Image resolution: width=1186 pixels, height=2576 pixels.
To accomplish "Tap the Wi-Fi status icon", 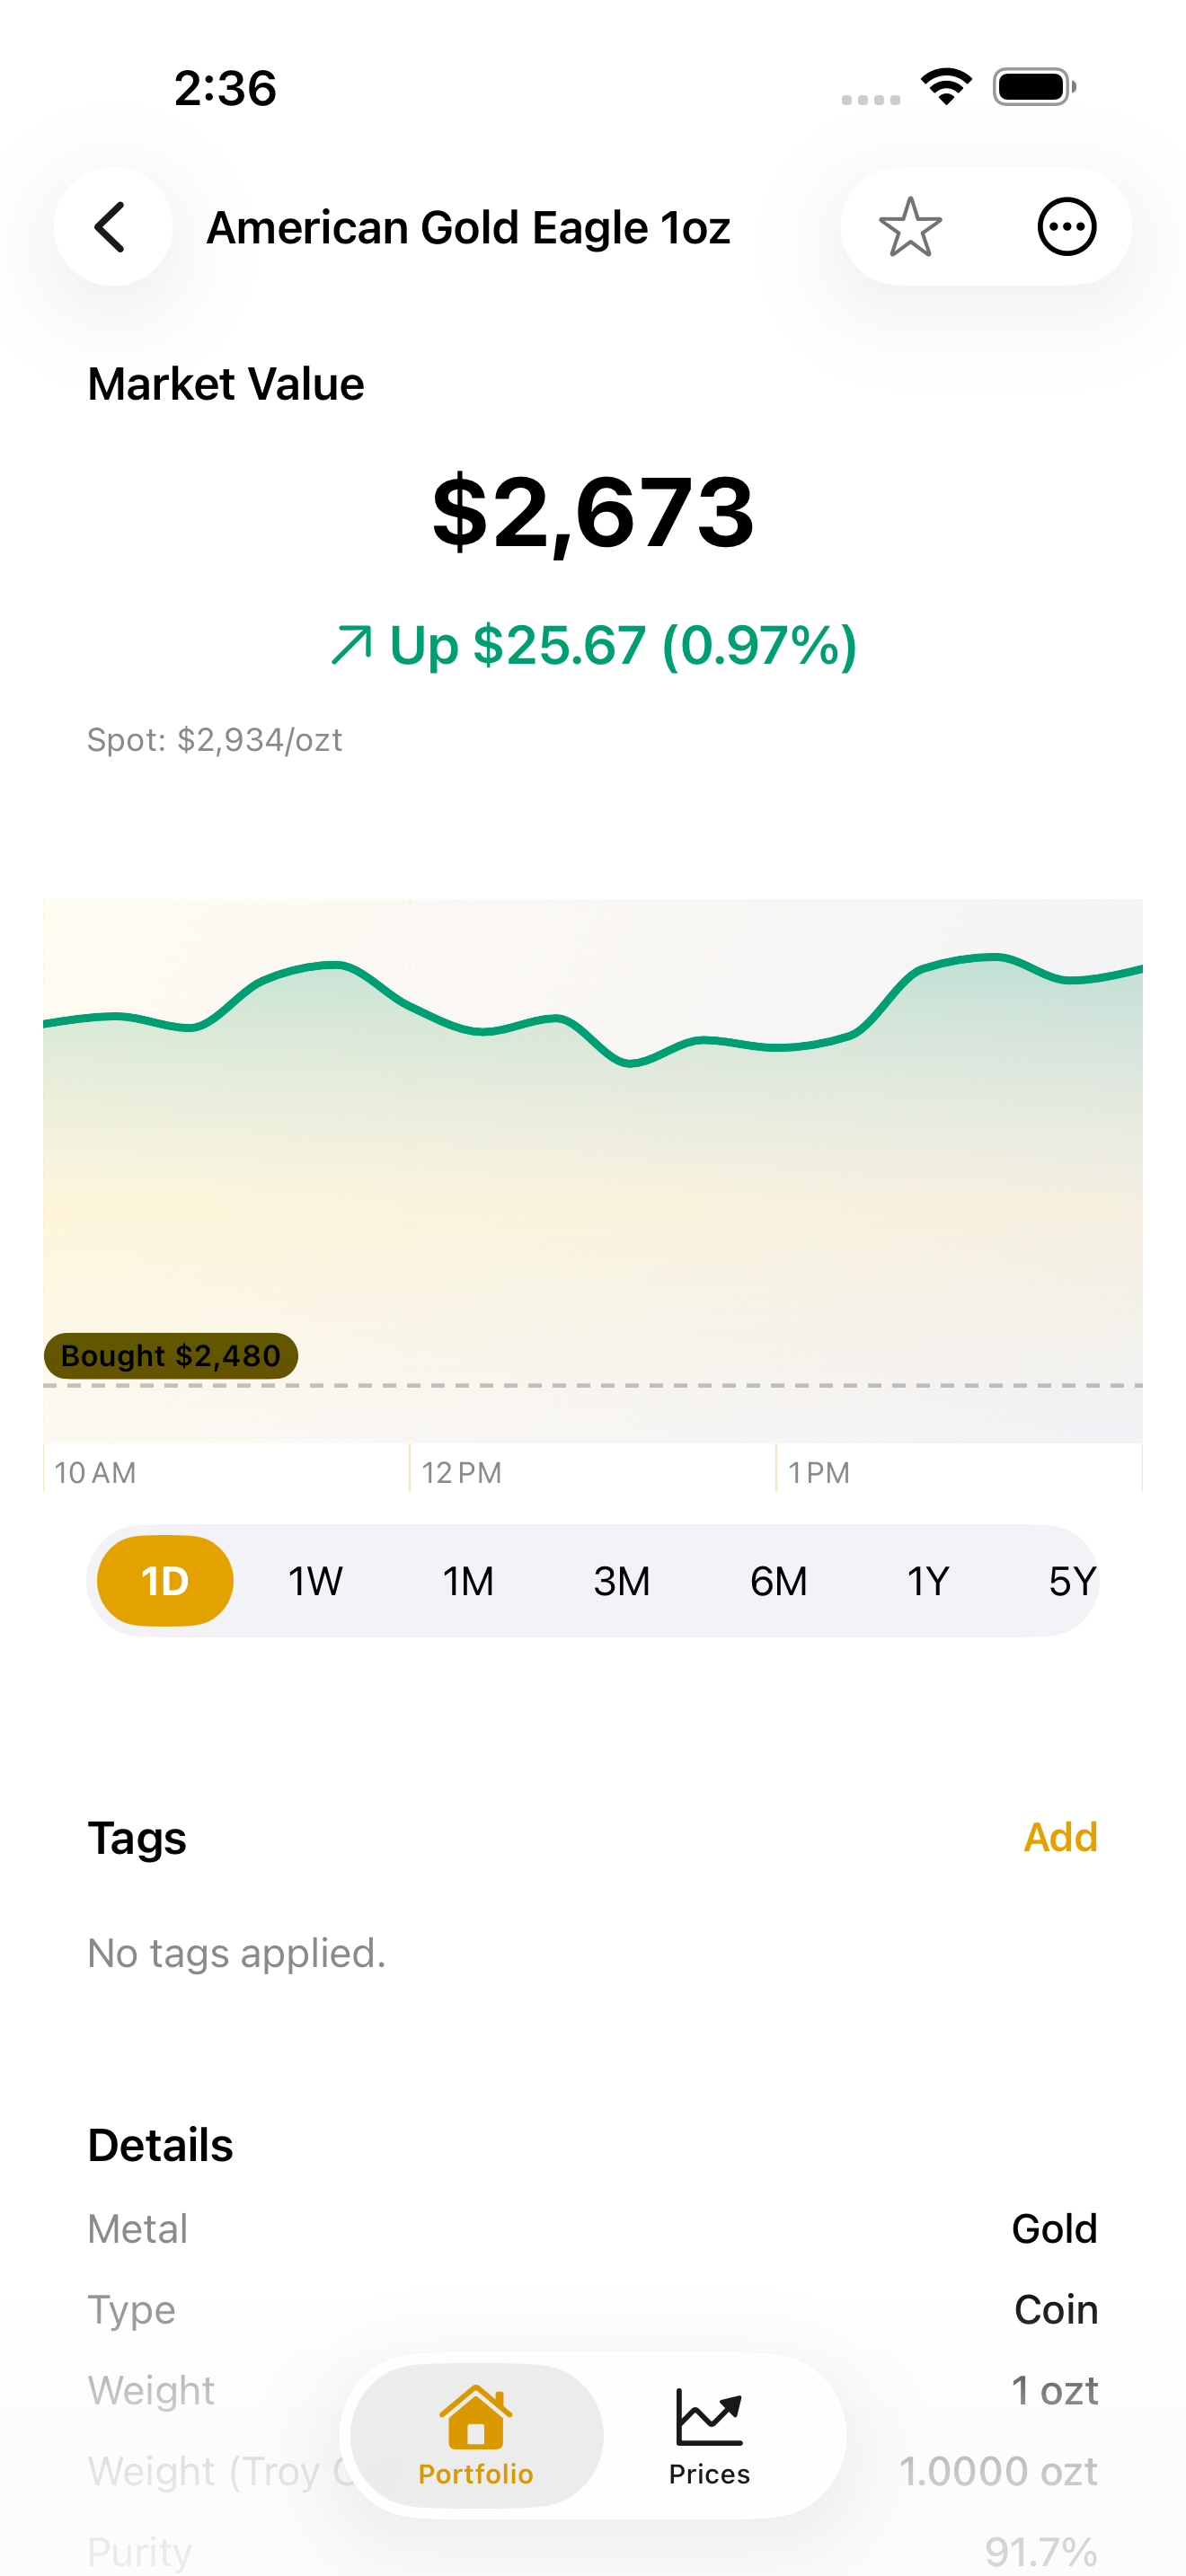I will (x=946, y=87).
